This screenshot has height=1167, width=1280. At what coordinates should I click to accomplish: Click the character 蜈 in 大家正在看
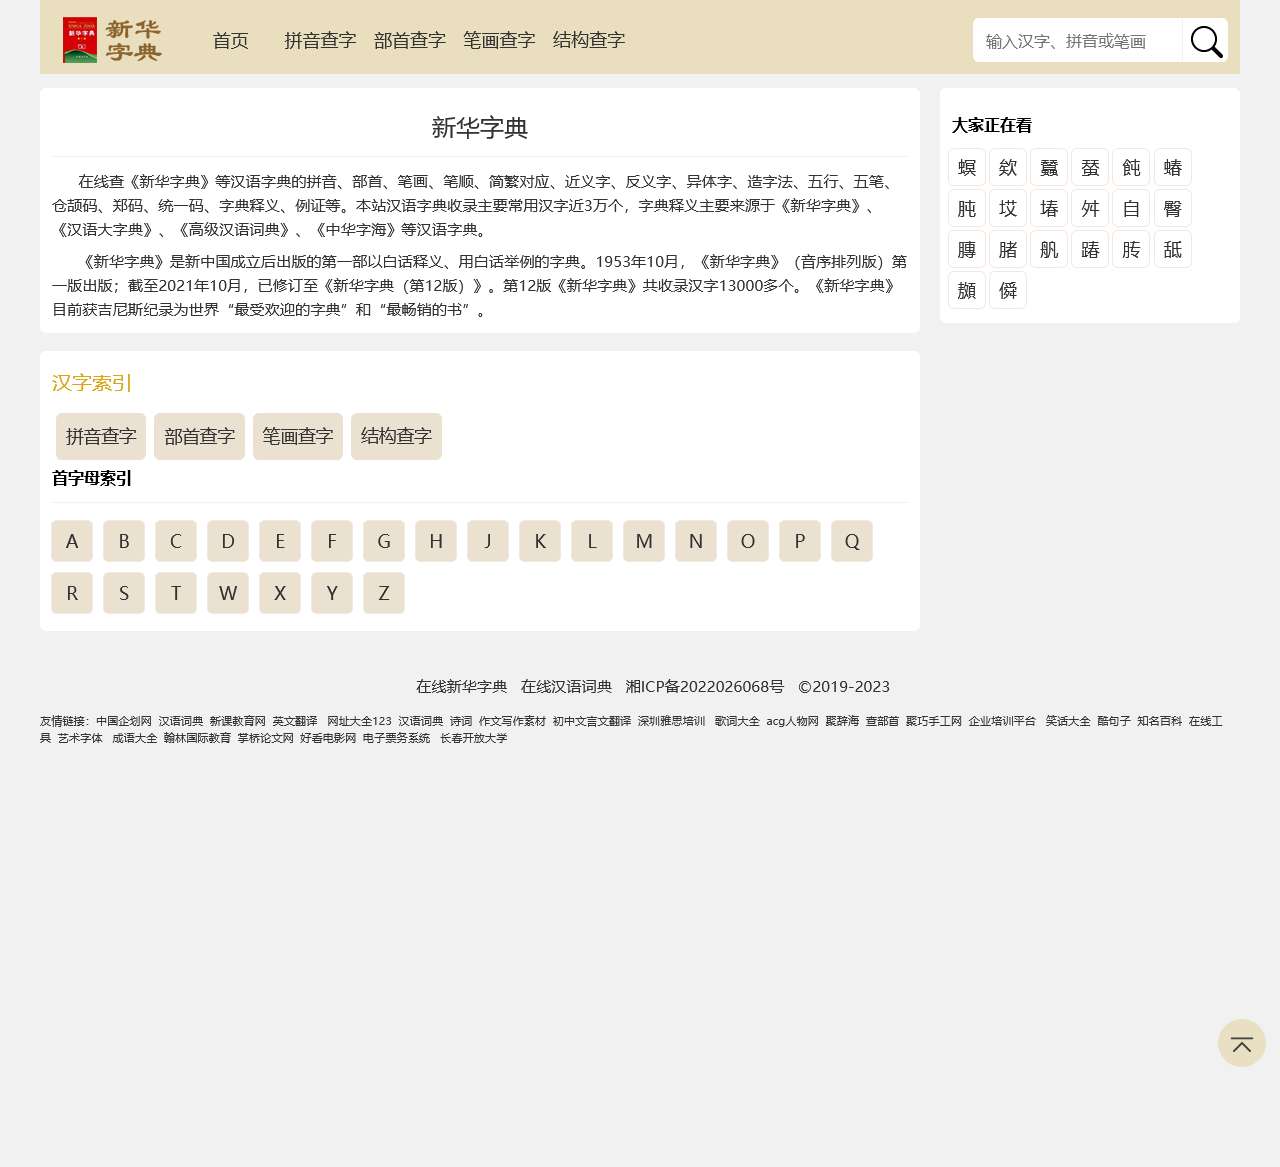click(x=966, y=167)
